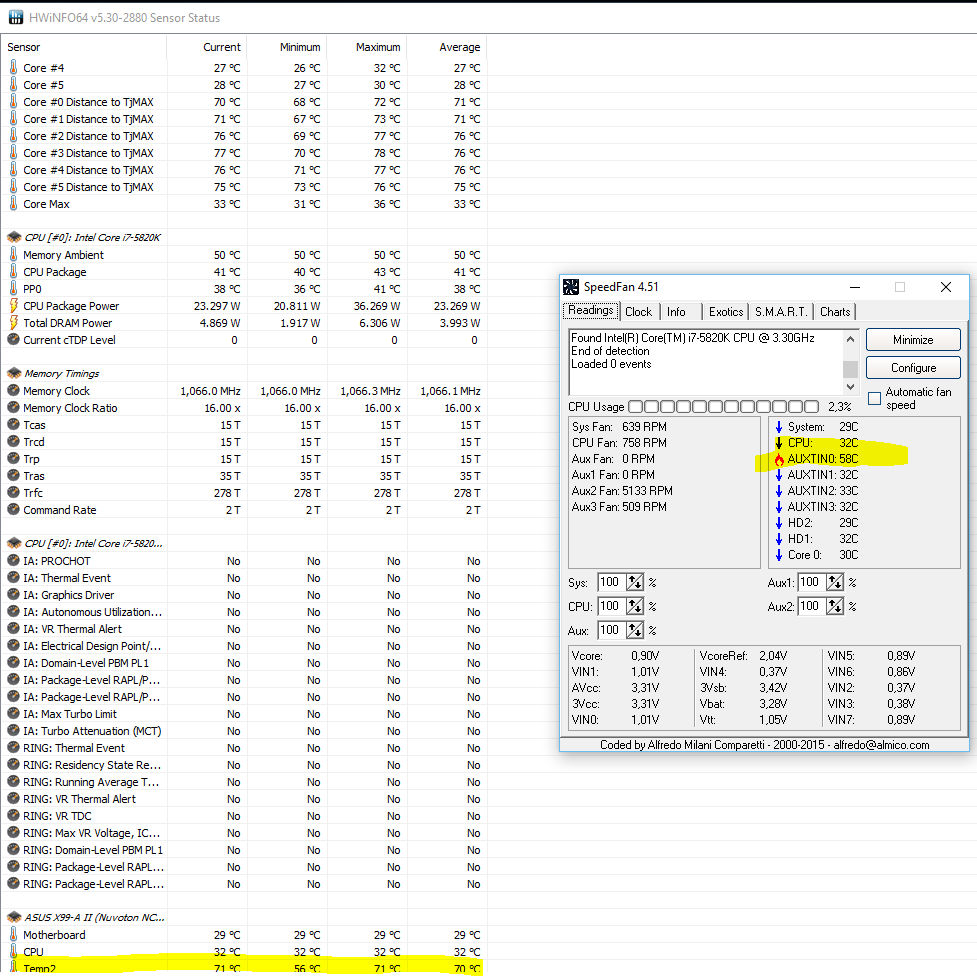
Task: Click the Aux2 speed percentage field
Action: (812, 606)
